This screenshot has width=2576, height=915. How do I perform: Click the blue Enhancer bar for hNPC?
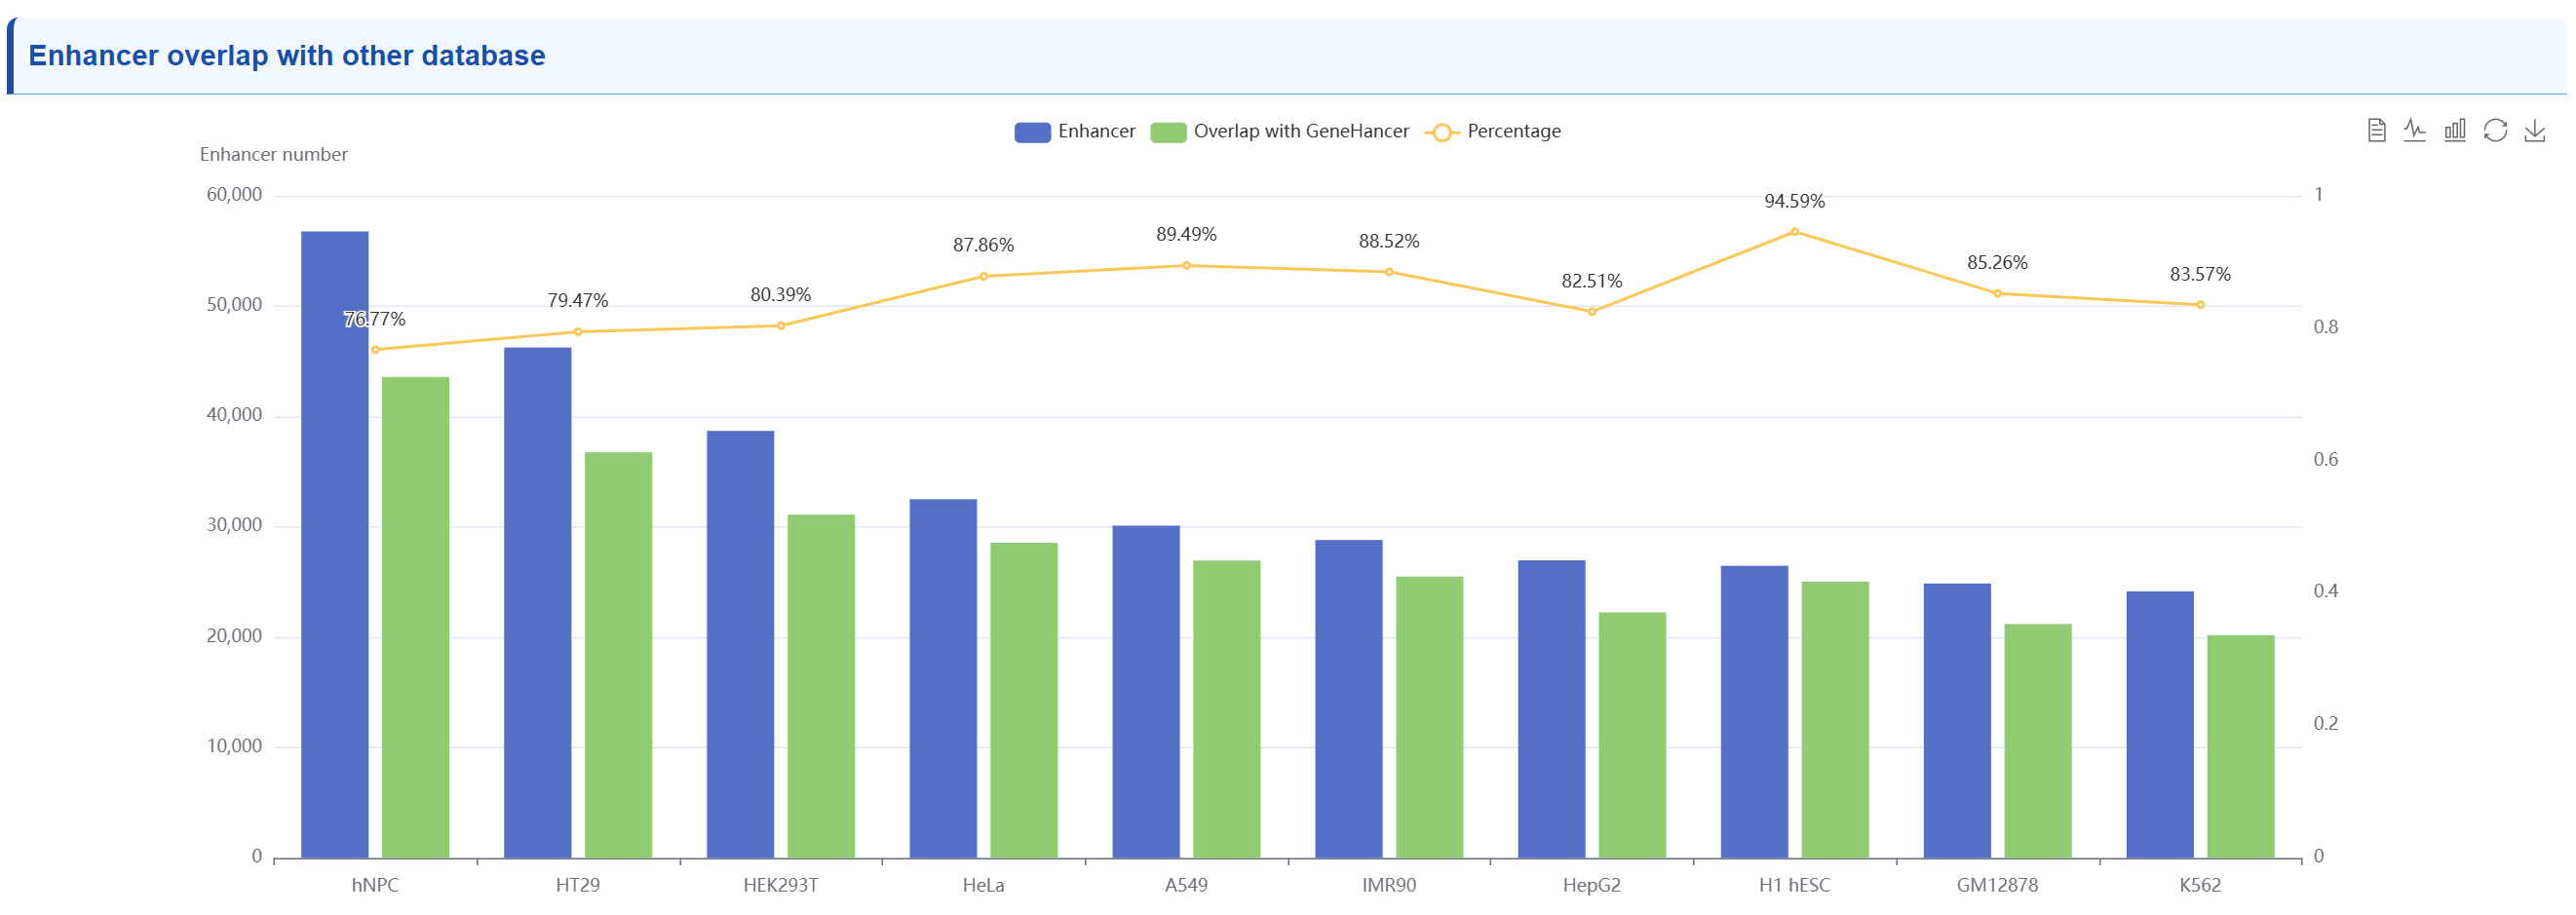(335, 545)
